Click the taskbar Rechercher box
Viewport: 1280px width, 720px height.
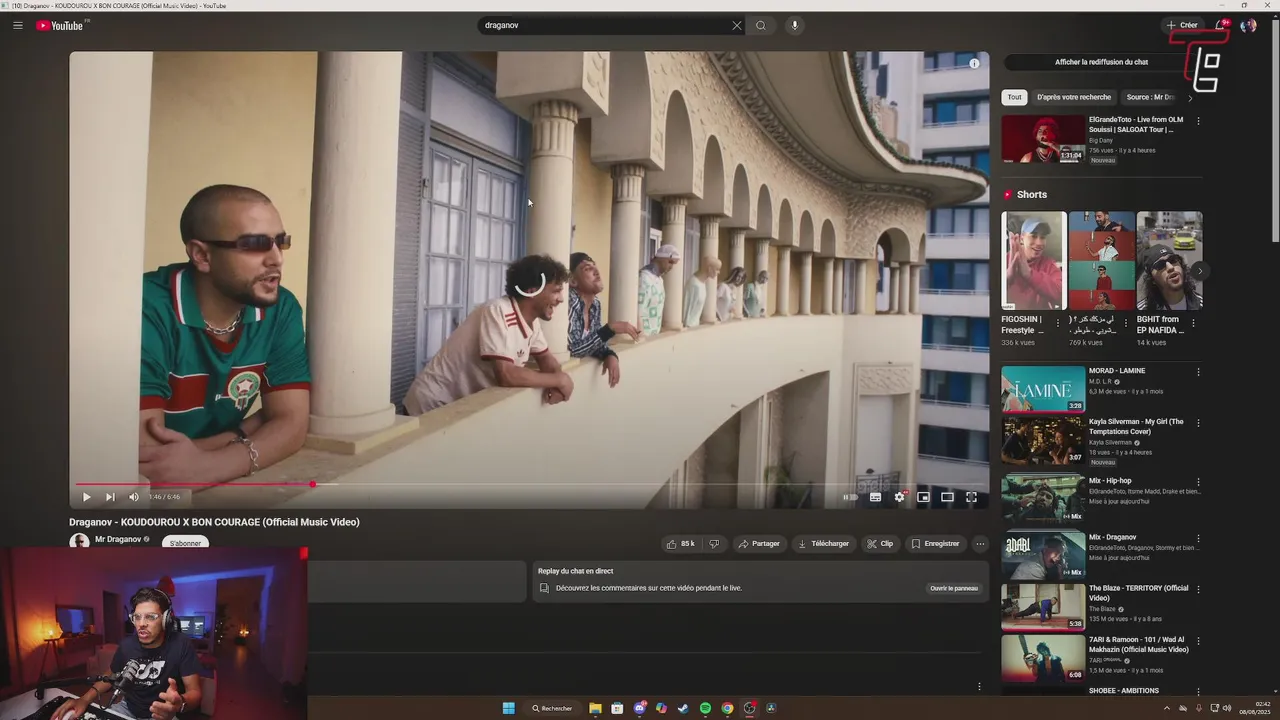(x=552, y=708)
